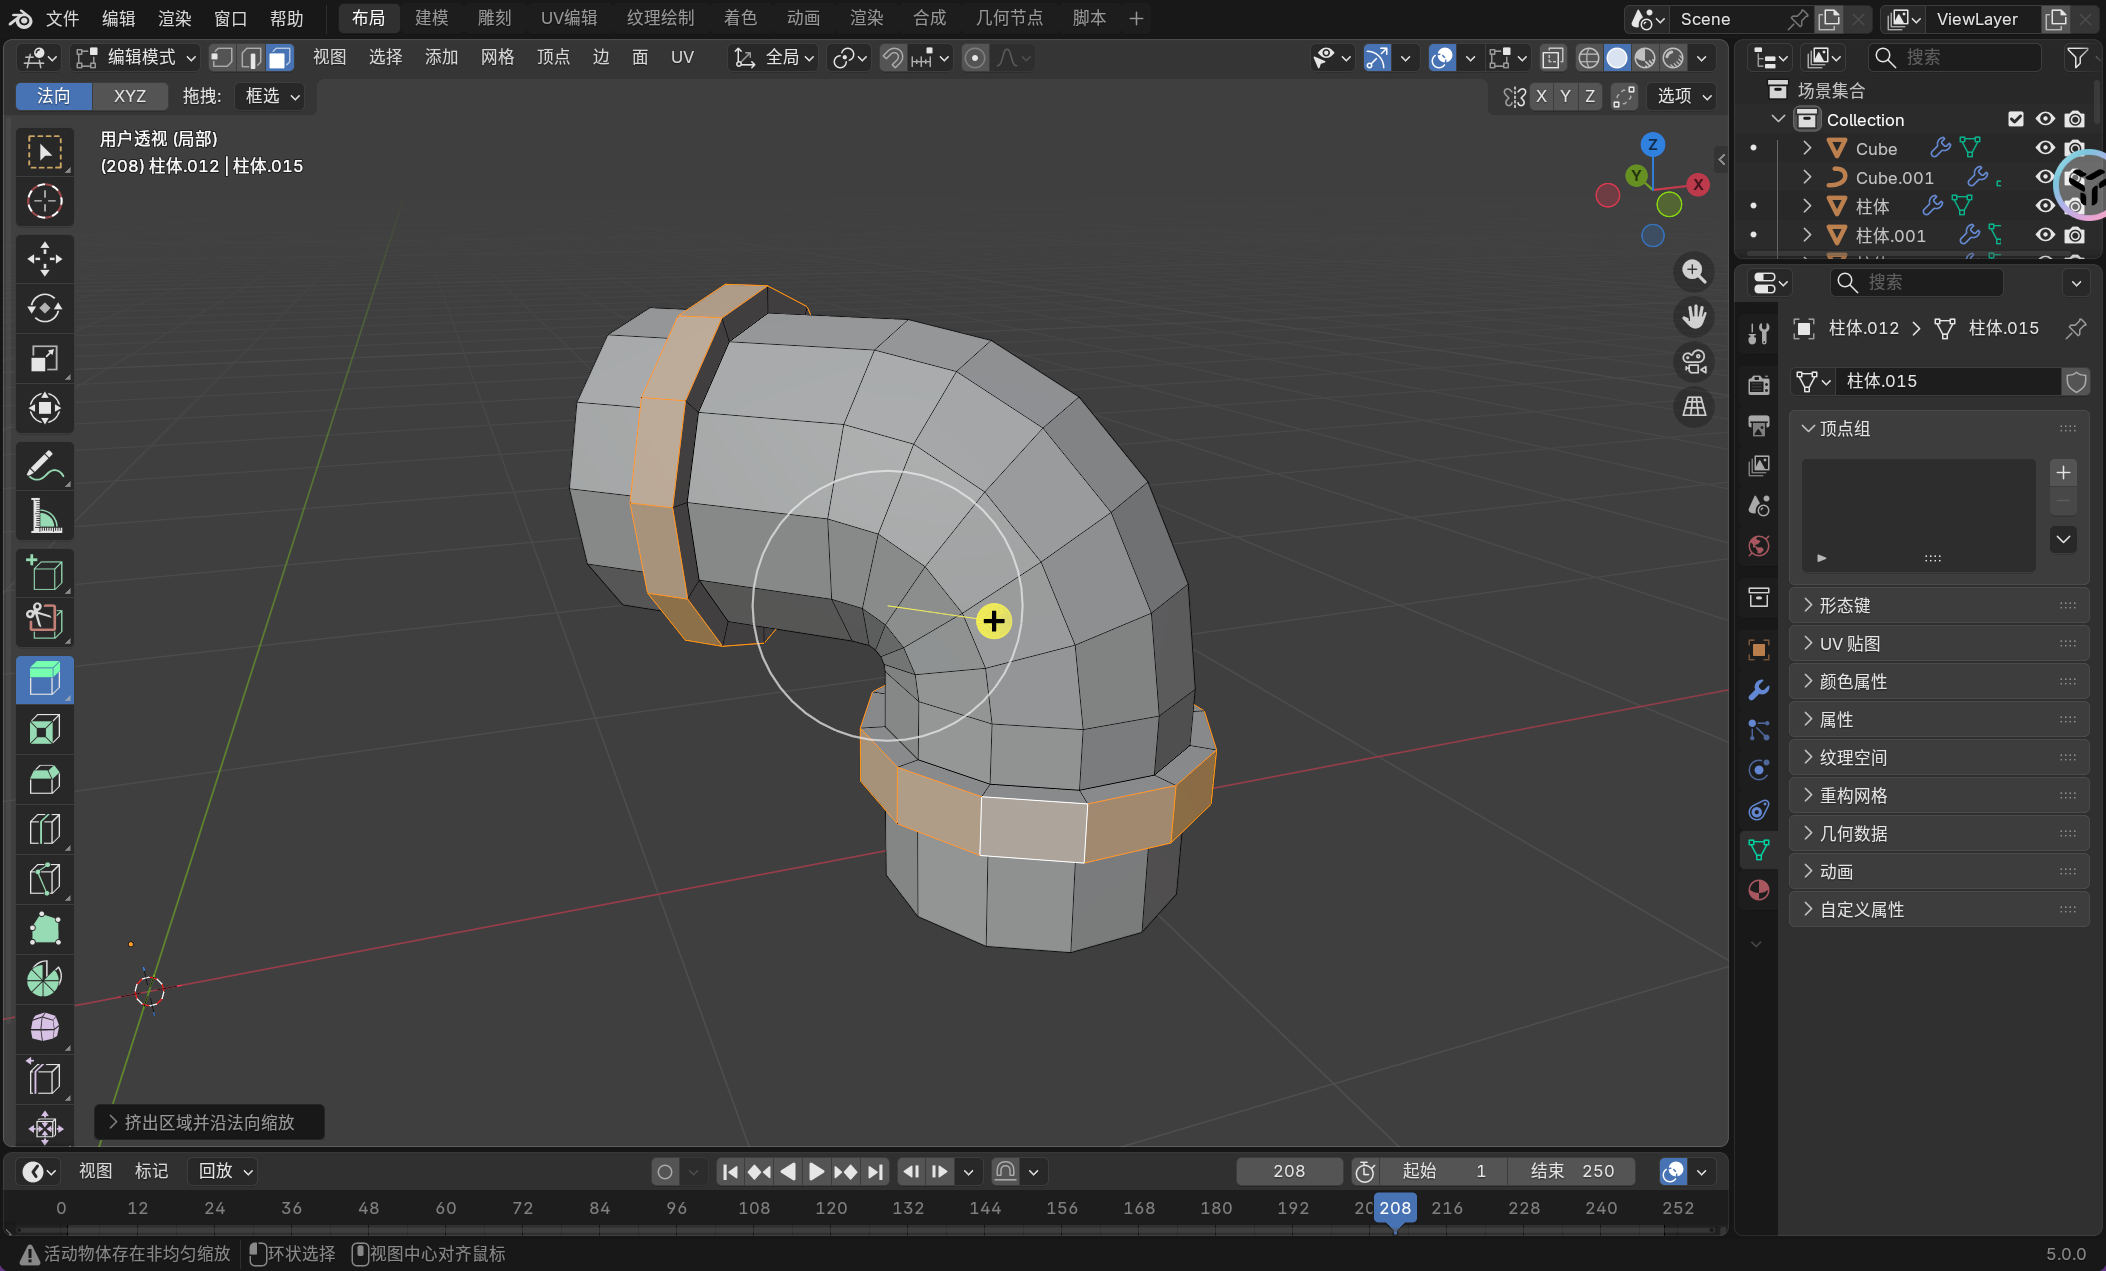Activate the Measure tool
This screenshot has width=2106, height=1271.
click(x=44, y=517)
